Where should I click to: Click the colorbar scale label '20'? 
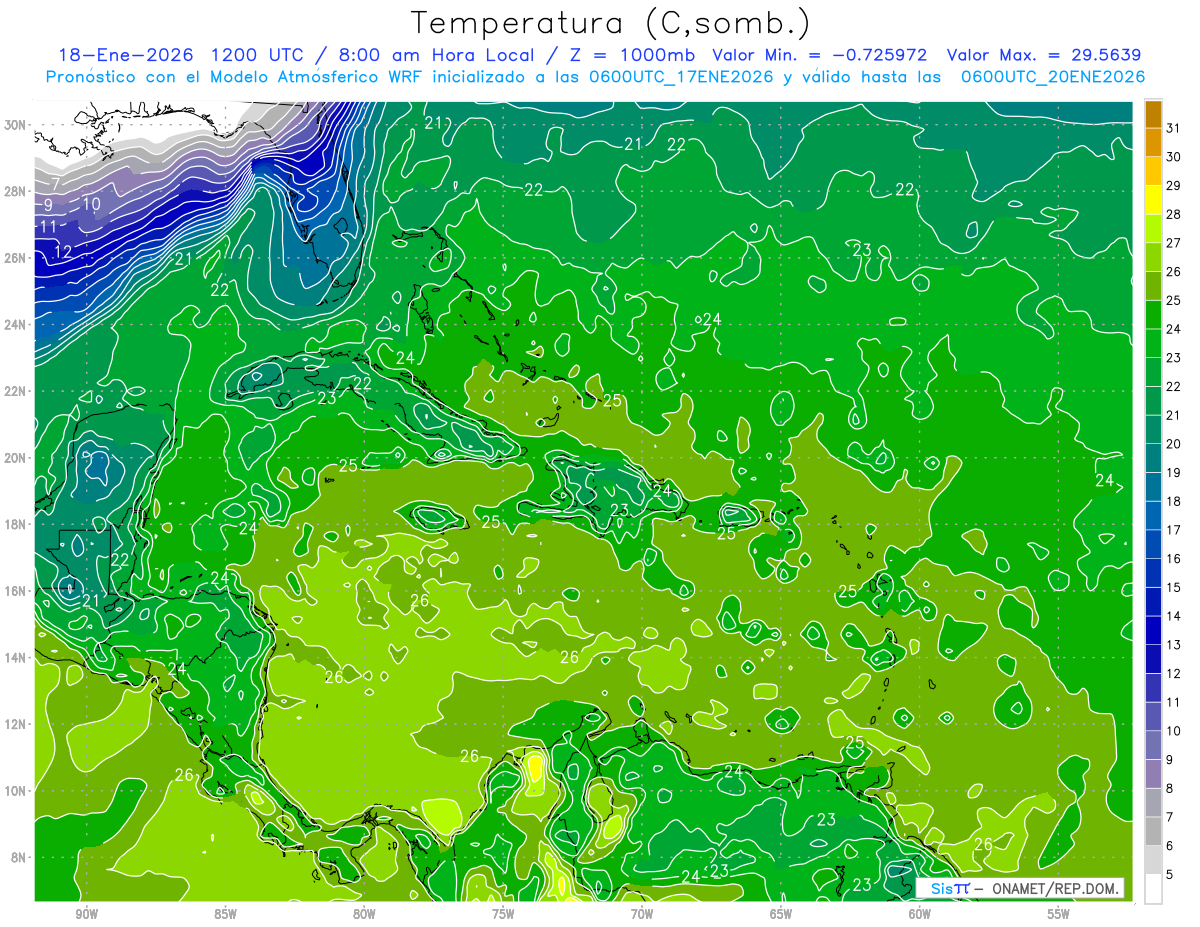(1174, 444)
